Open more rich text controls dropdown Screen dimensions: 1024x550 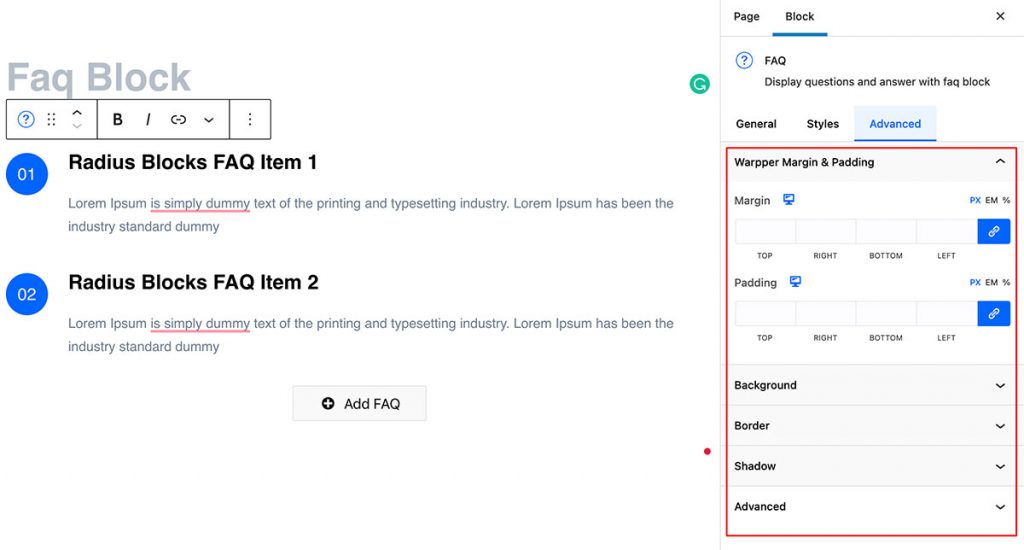click(x=208, y=120)
